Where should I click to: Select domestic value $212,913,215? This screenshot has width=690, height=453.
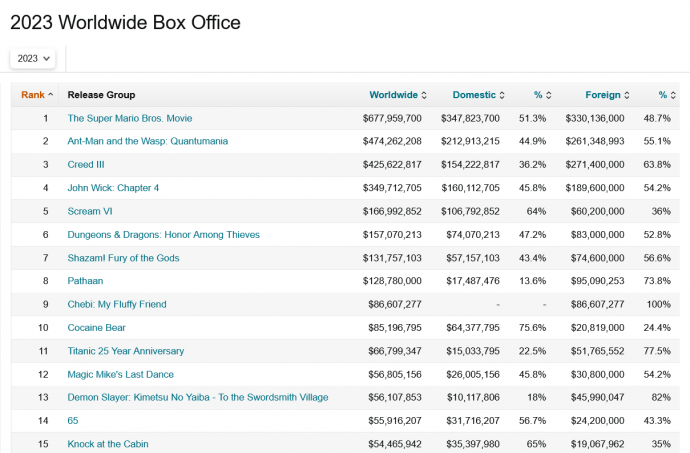470,141
